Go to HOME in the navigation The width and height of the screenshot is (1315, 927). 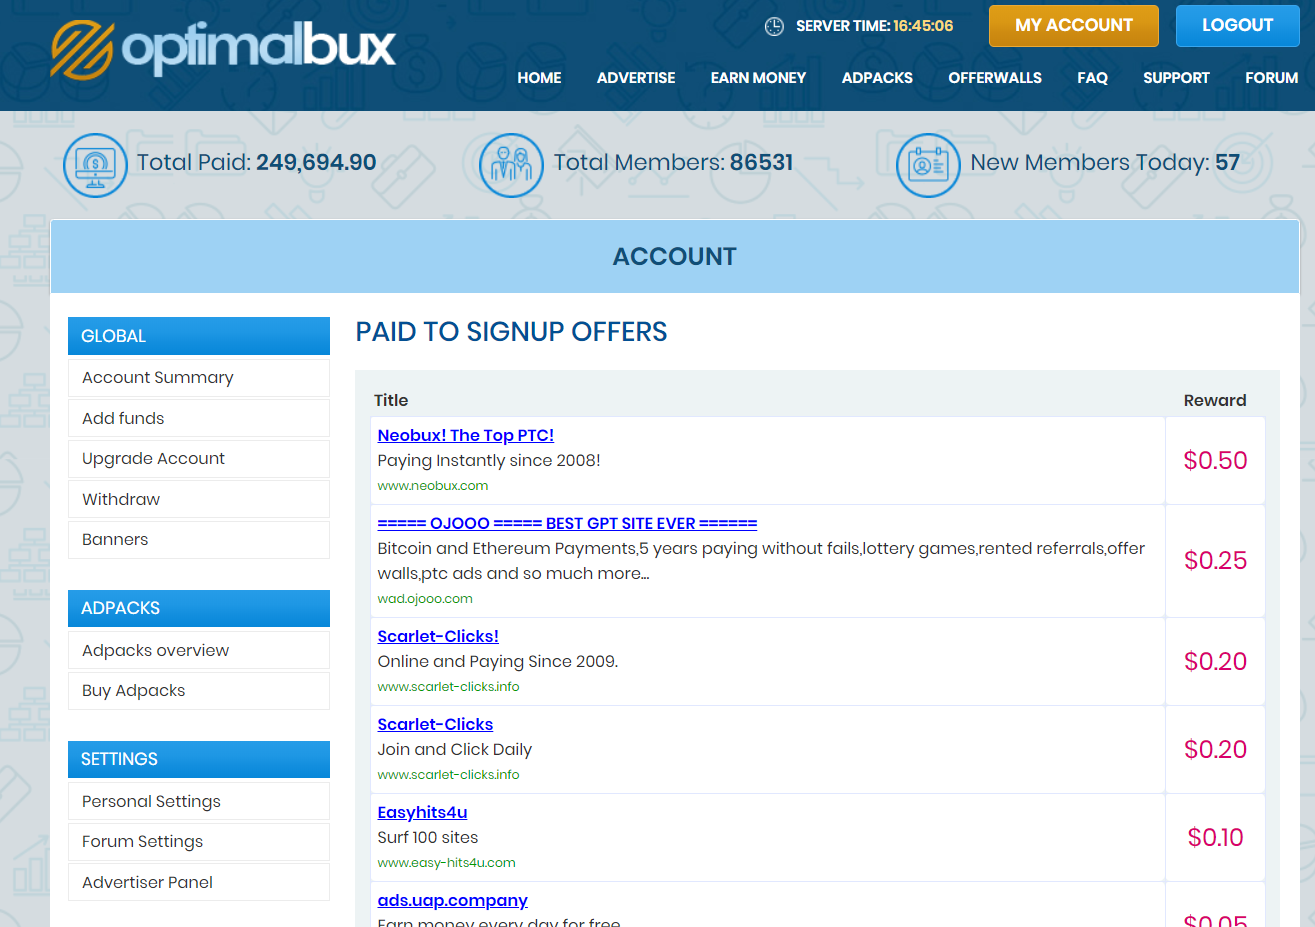click(x=539, y=78)
